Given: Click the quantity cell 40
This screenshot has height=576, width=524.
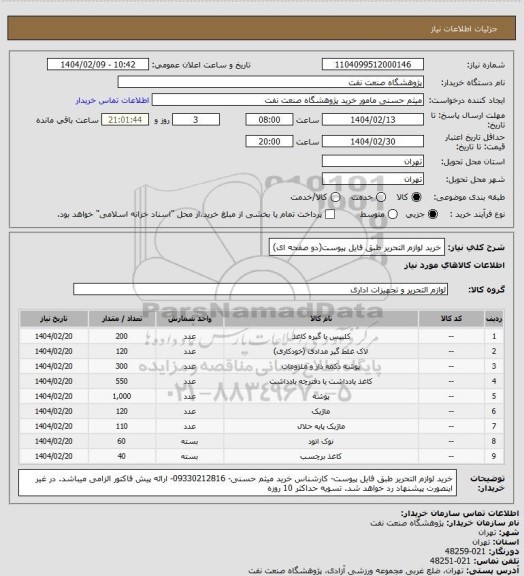Looking at the screenshot, I should pyautogui.click(x=122, y=456).
